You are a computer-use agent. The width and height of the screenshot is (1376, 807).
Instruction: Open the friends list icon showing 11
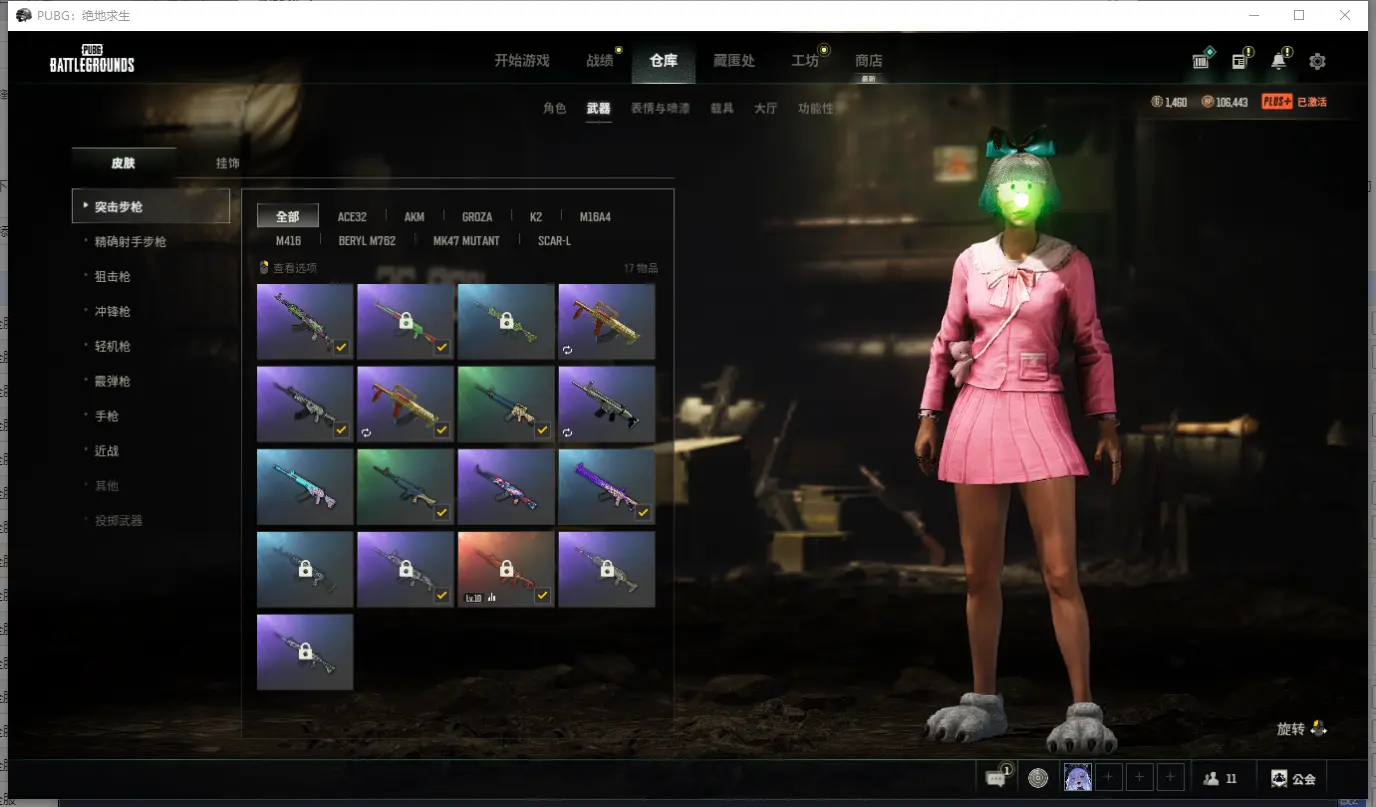click(1220, 778)
